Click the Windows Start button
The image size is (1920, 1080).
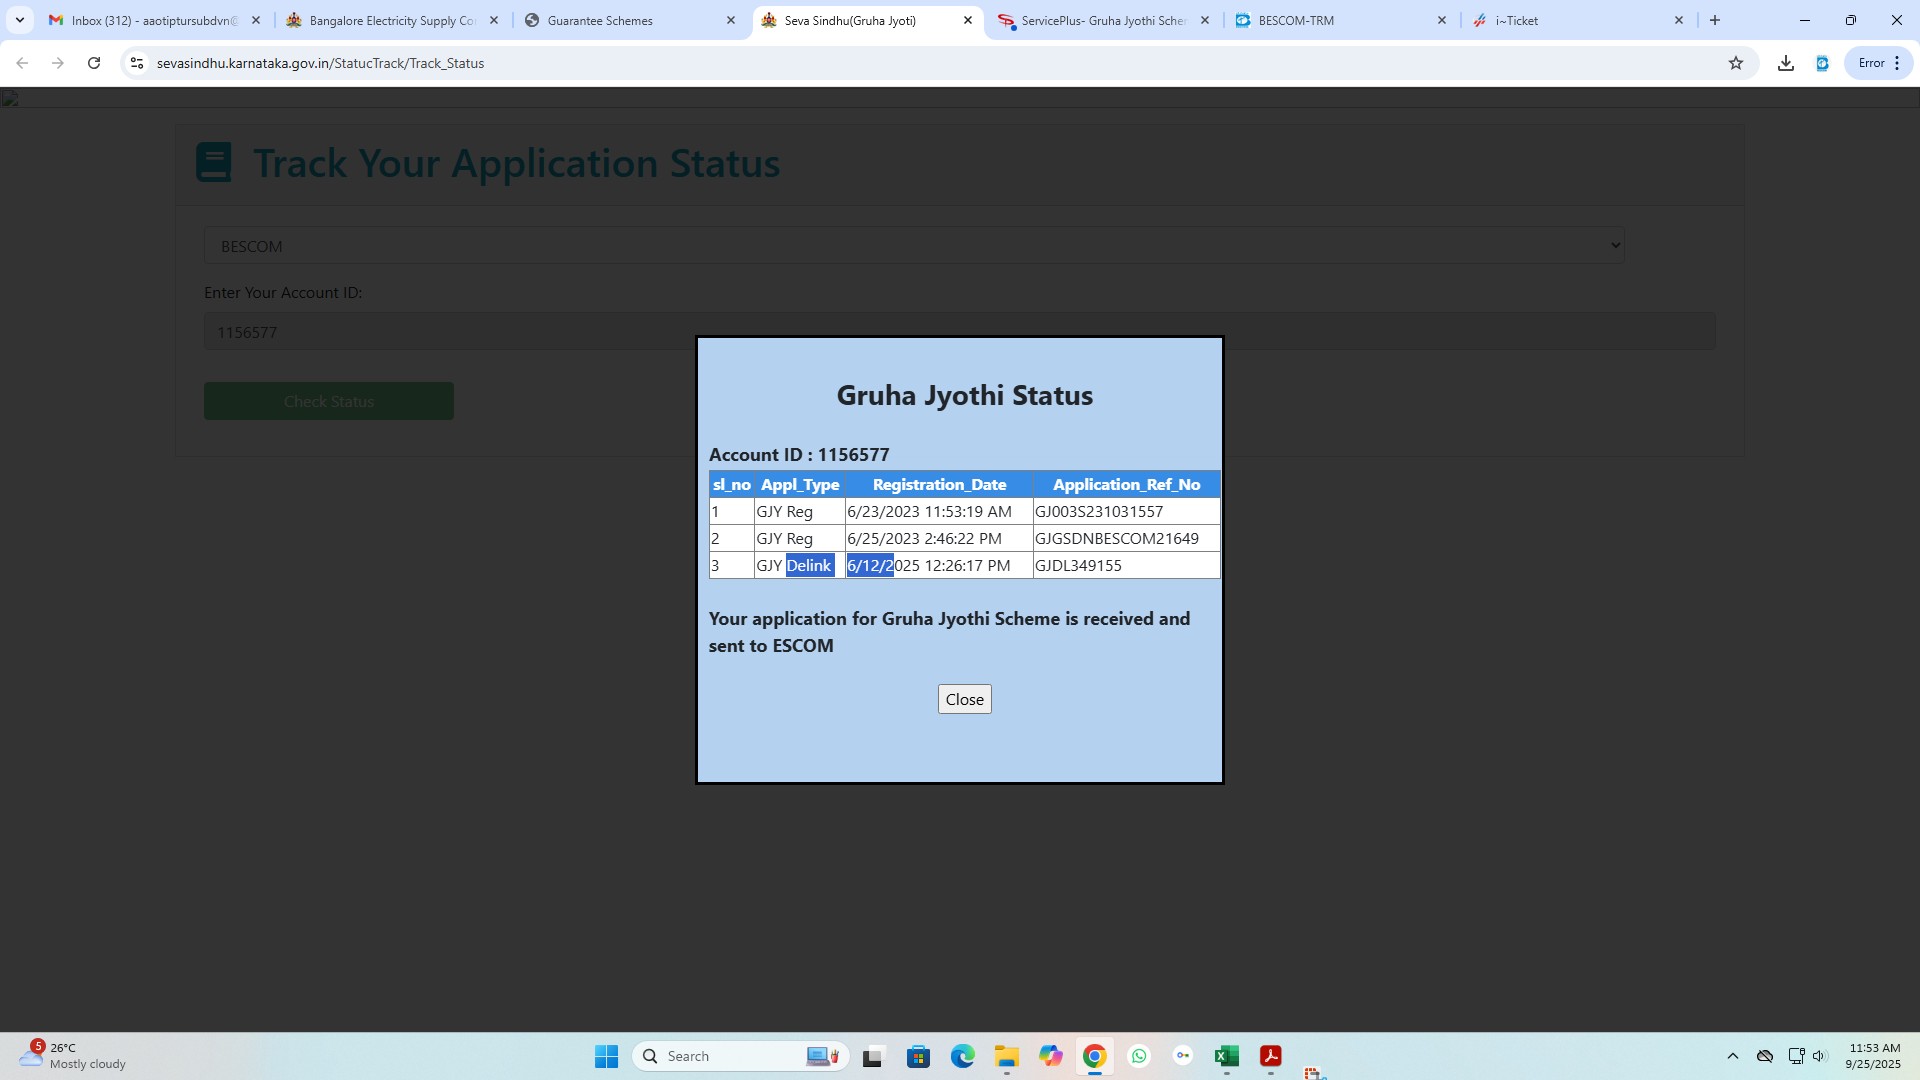(606, 1056)
